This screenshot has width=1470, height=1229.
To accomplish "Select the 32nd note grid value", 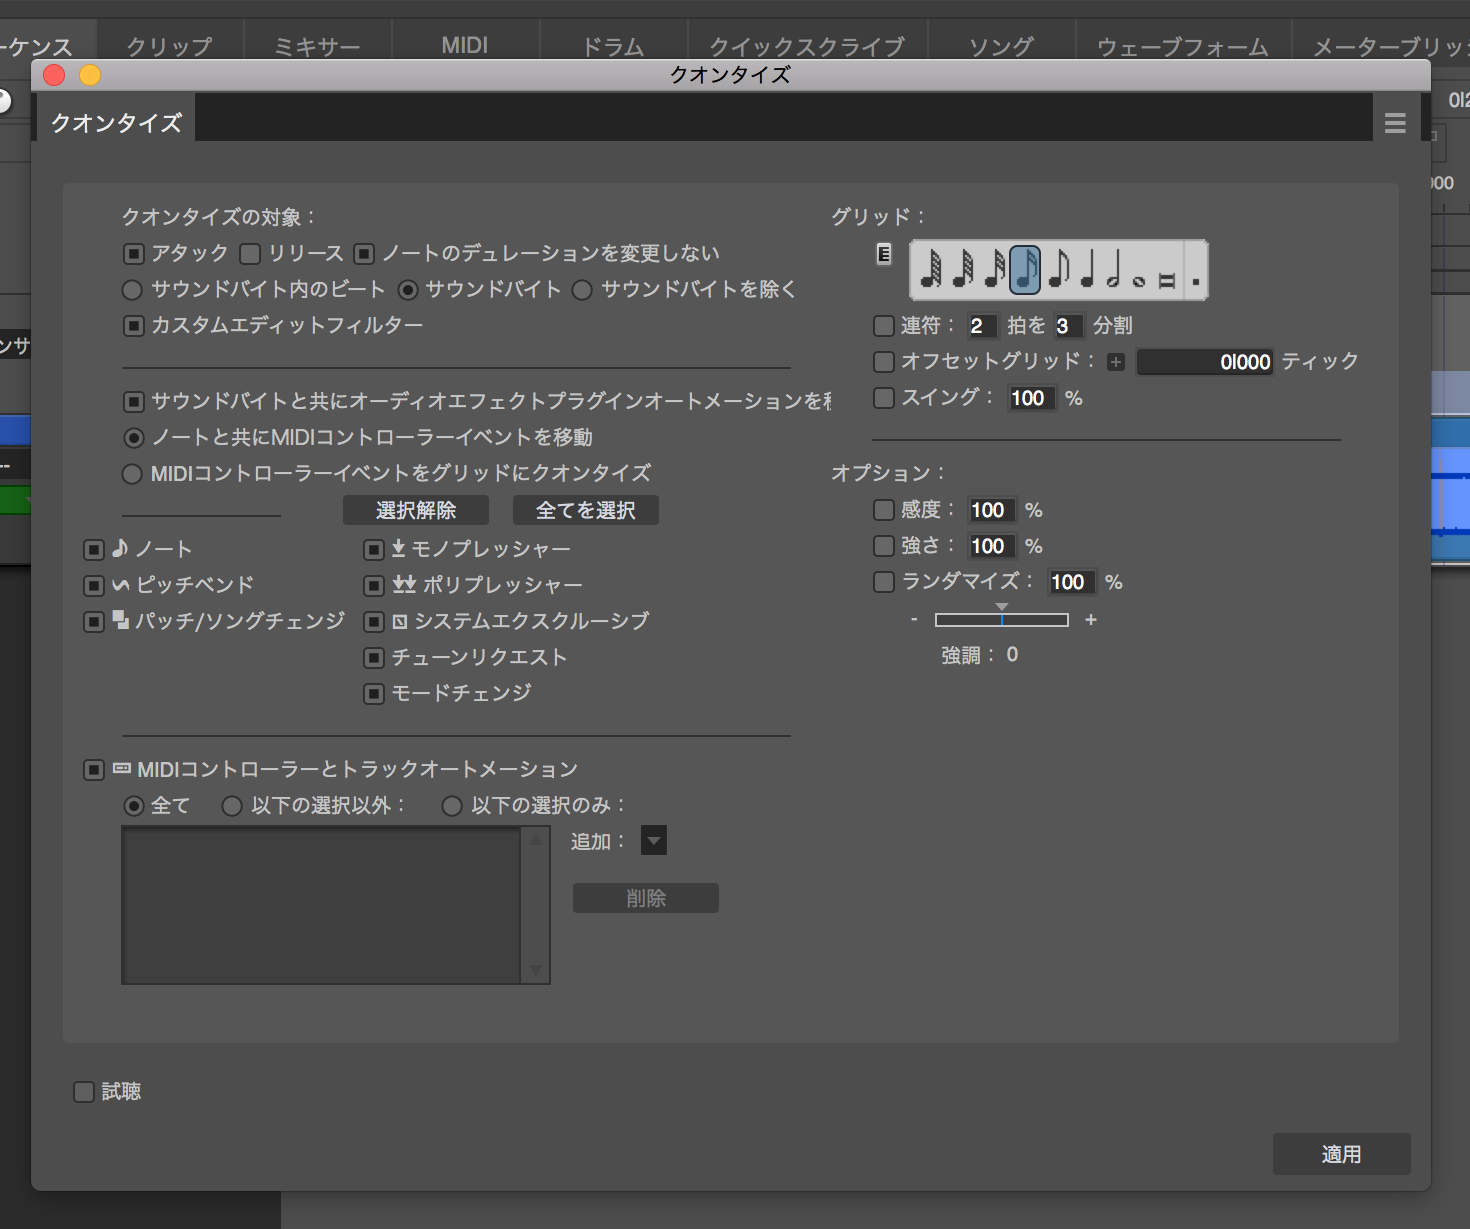I will click(994, 270).
